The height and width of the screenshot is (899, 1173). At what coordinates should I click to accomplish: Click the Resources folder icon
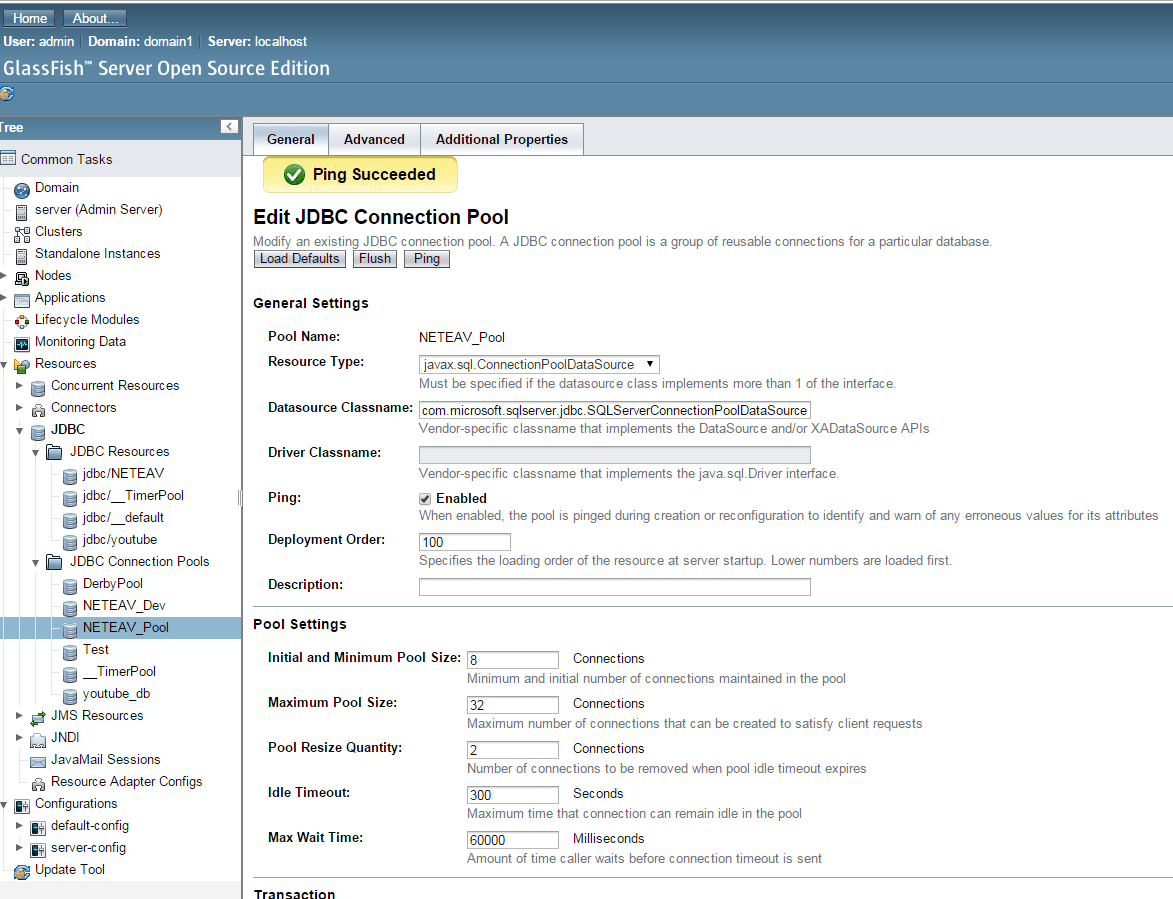click(x=22, y=366)
